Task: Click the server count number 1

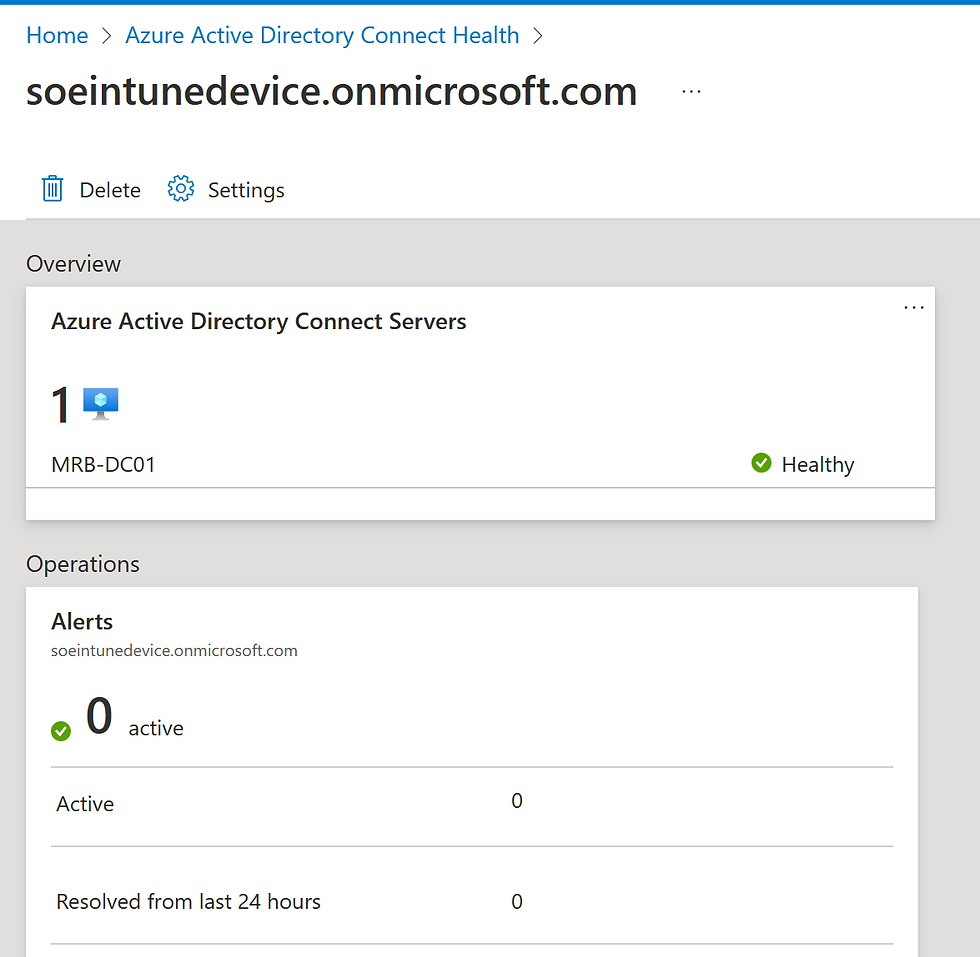Action: (x=61, y=405)
